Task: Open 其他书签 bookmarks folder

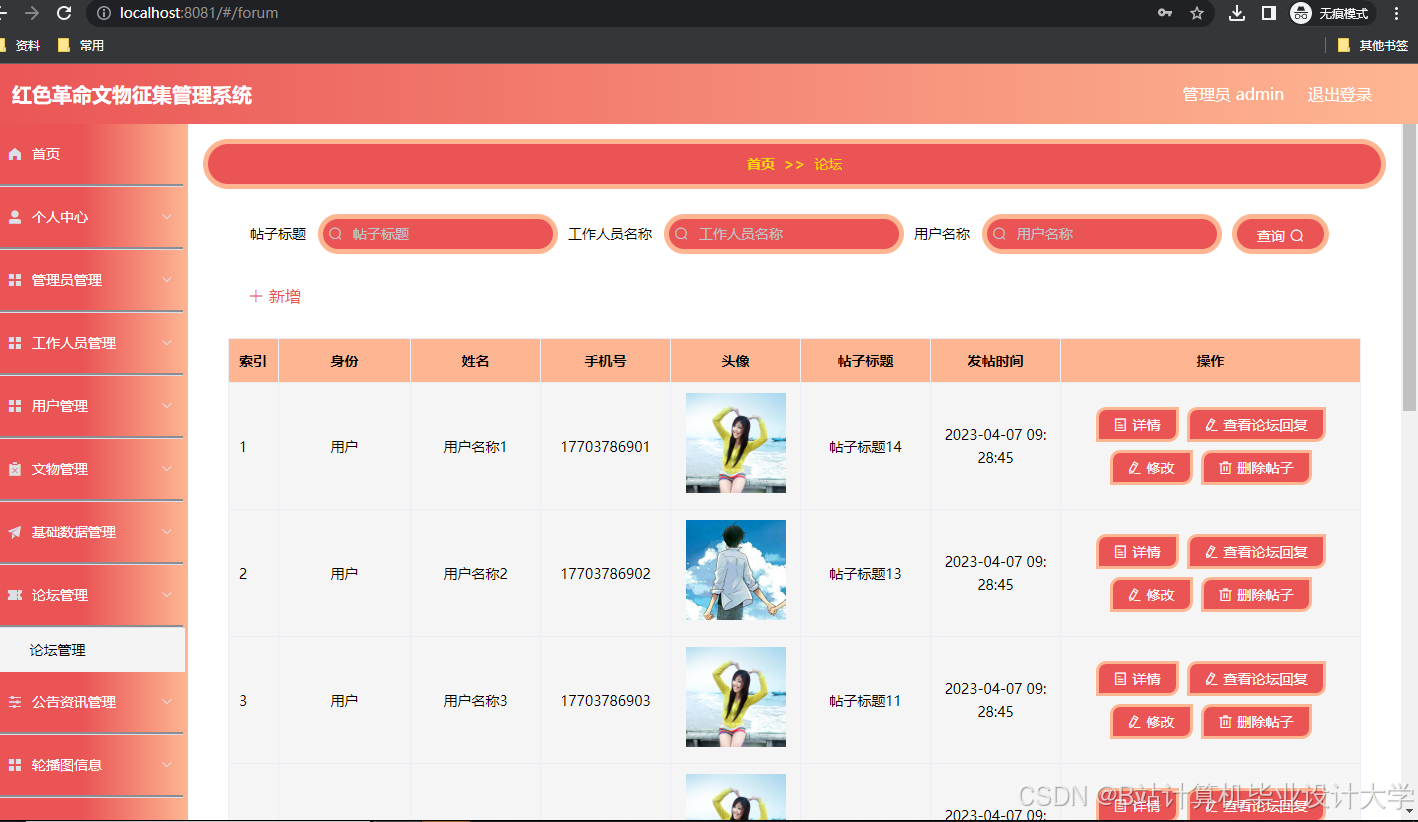Action: coord(1373,45)
